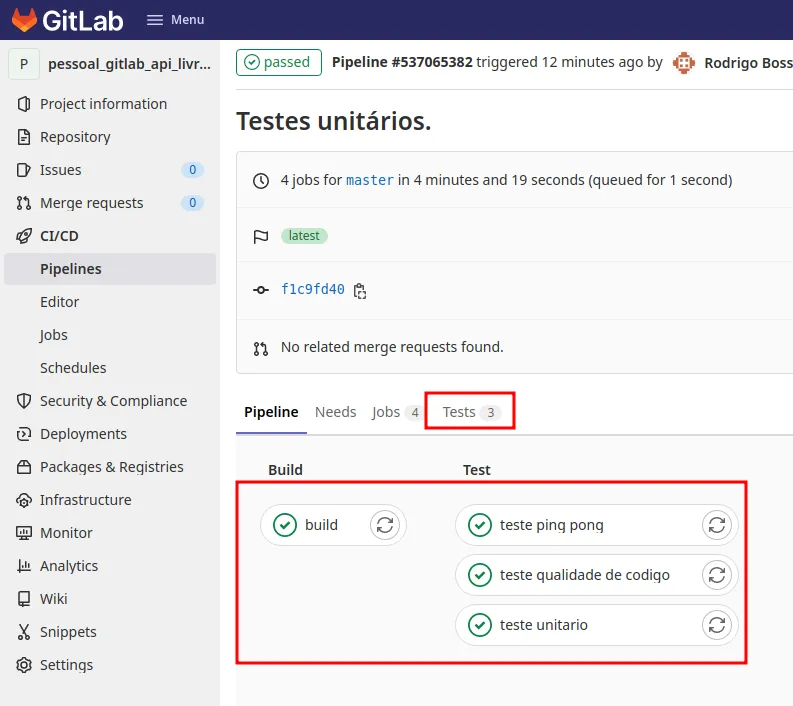The height and width of the screenshot is (706, 793).
Task: Click the Deployments icon
Action: click(x=24, y=434)
